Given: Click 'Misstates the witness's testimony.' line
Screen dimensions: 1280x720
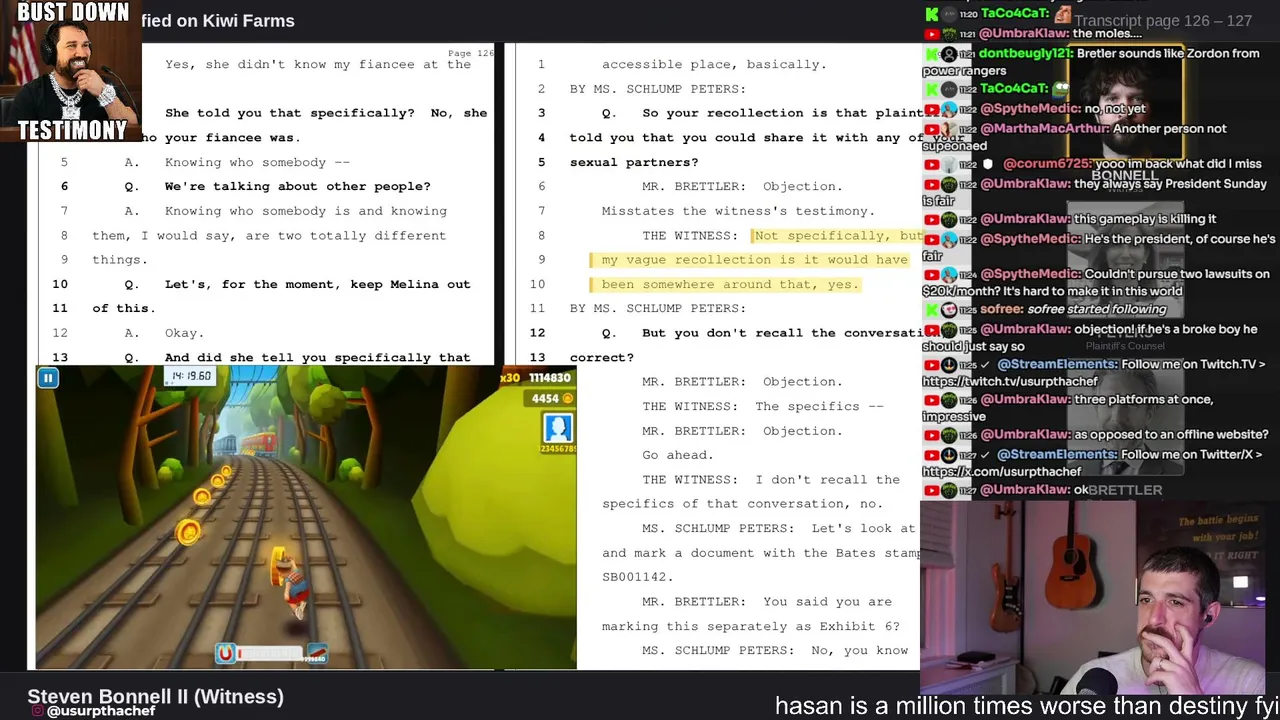Looking at the screenshot, I should pos(738,211).
